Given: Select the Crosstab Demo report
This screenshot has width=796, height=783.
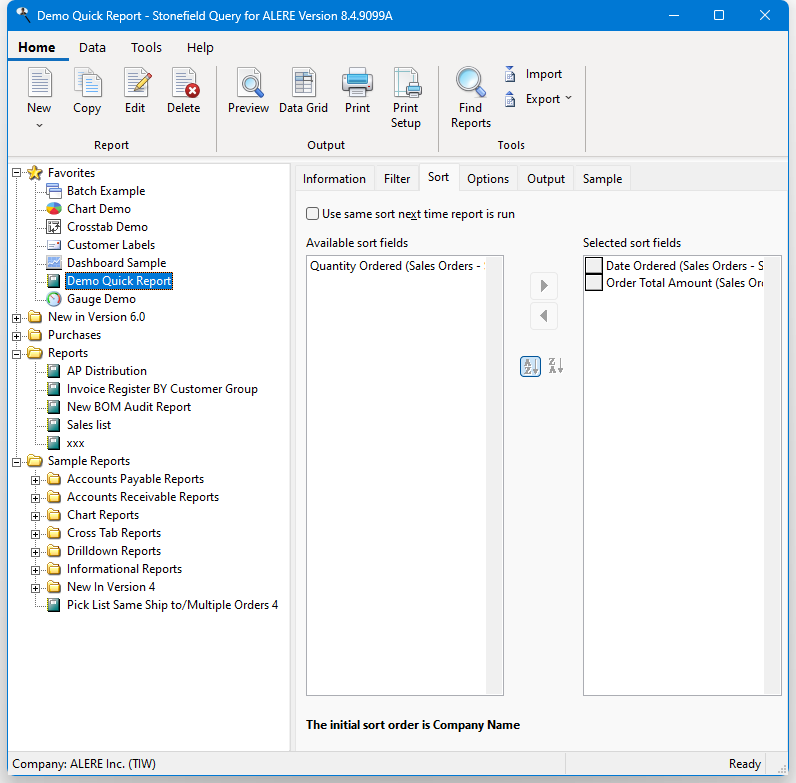Looking at the screenshot, I should coord(107,226).
